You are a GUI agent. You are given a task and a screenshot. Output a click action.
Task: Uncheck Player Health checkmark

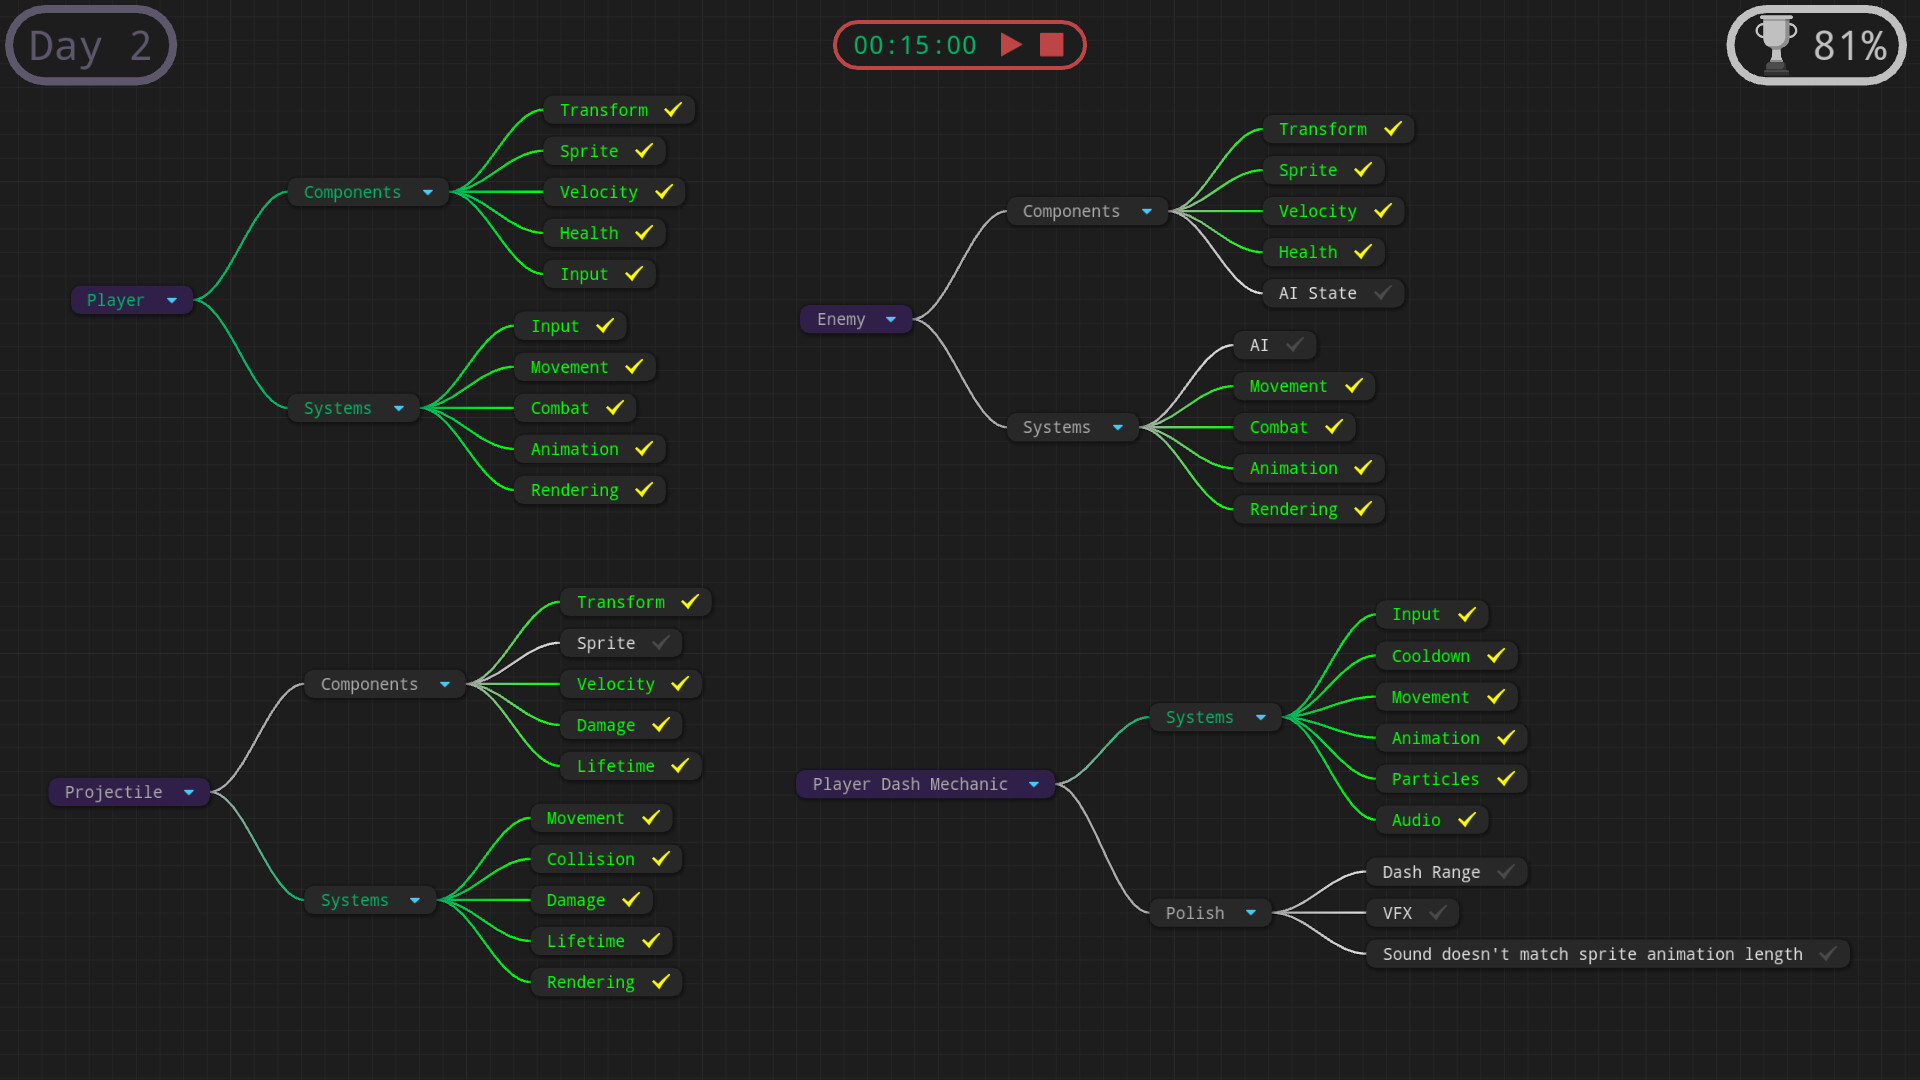click(x=644, y=232)
